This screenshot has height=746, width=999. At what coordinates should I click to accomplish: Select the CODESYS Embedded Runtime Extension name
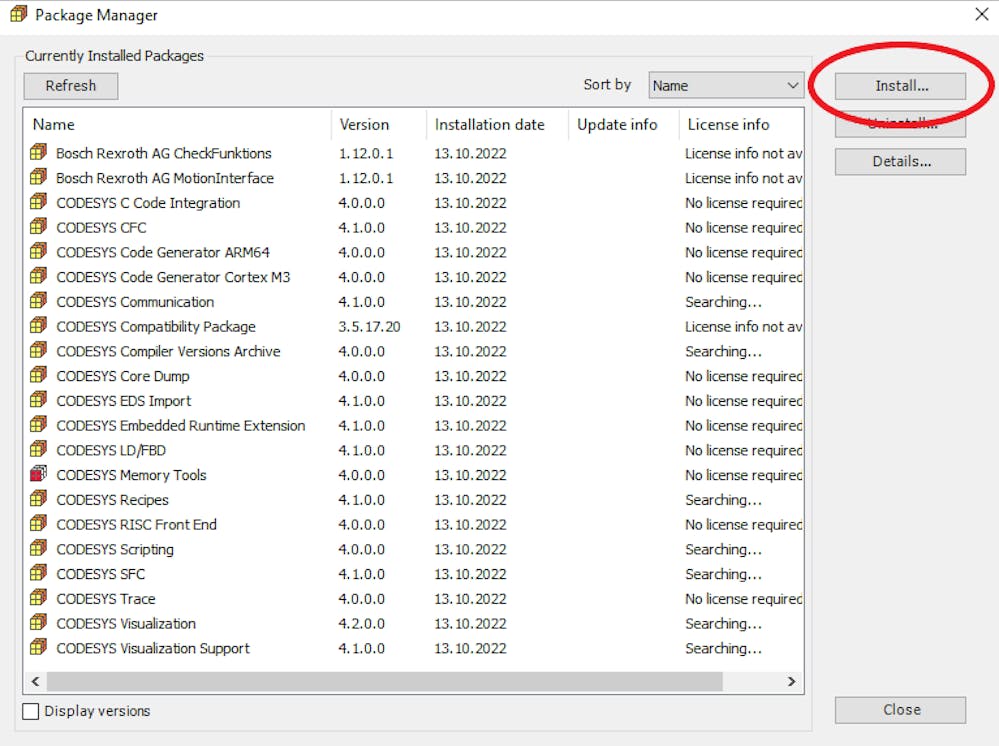tap(181, 426)
